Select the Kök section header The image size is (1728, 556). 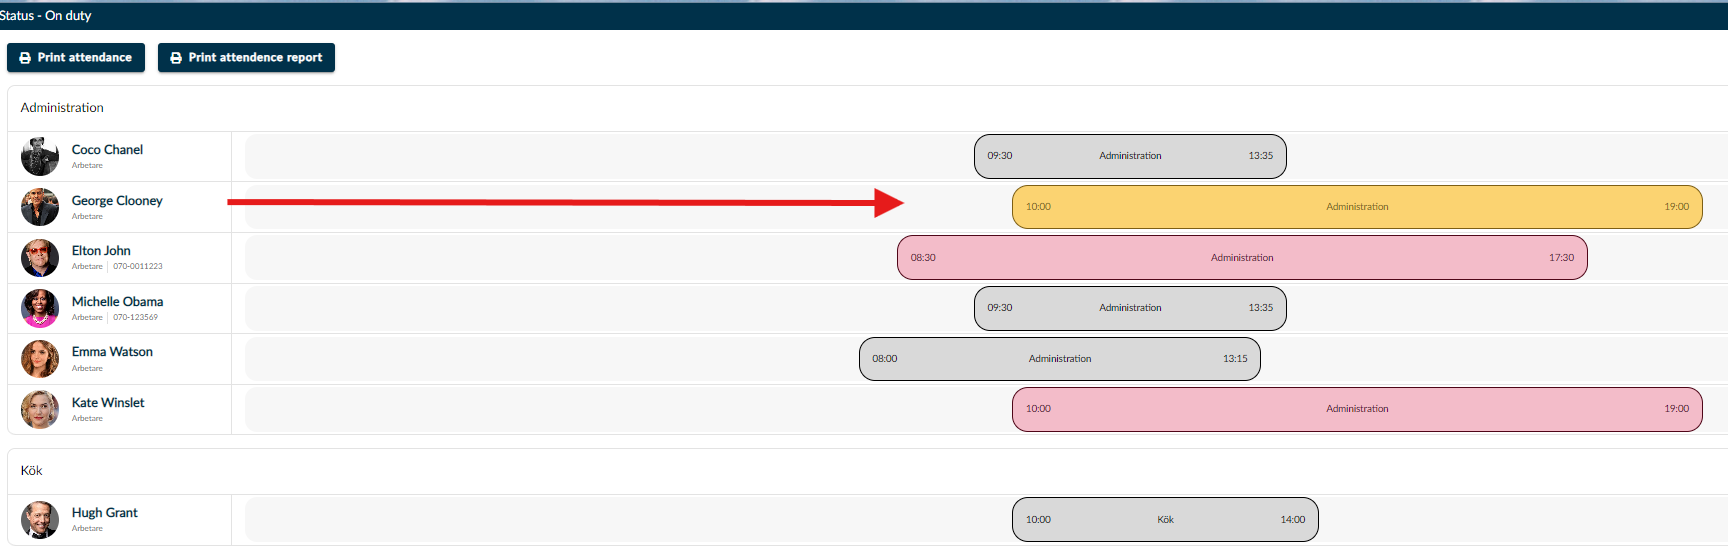click(32, 471)
